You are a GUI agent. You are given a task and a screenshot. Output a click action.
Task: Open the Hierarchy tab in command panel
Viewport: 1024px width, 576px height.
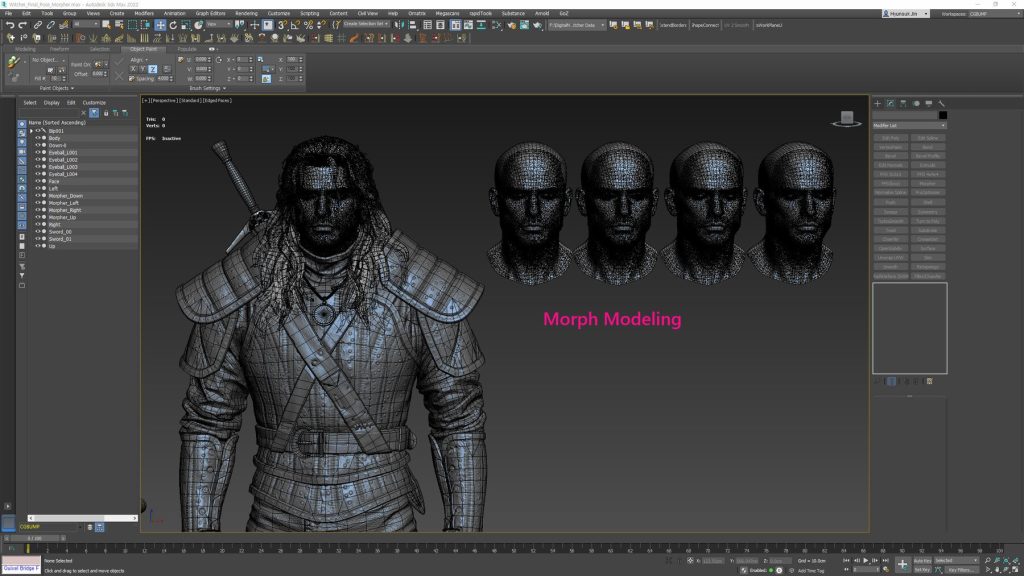tap(903, 103)
